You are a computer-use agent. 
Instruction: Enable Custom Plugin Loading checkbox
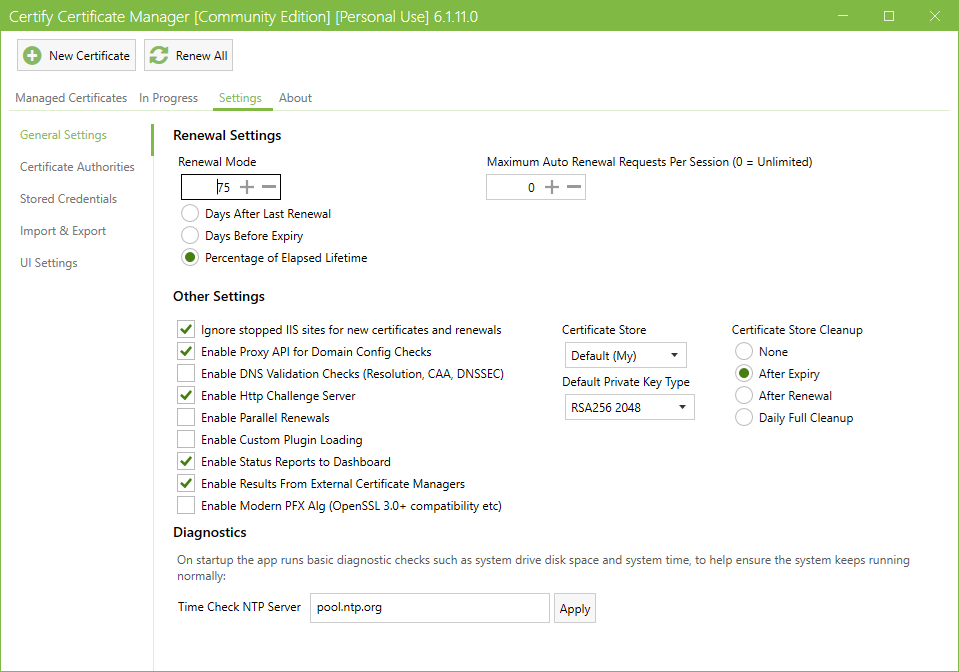coord(186,440)
